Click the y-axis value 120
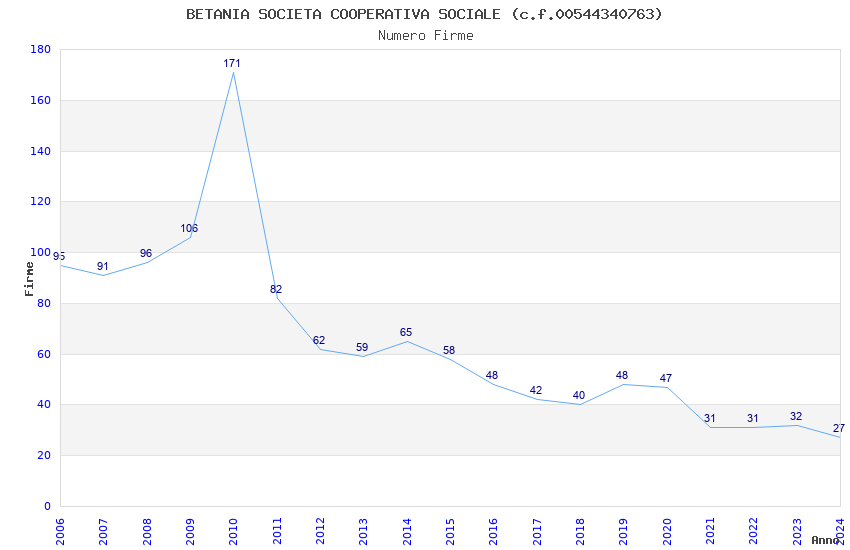 (x=41, y=202)
